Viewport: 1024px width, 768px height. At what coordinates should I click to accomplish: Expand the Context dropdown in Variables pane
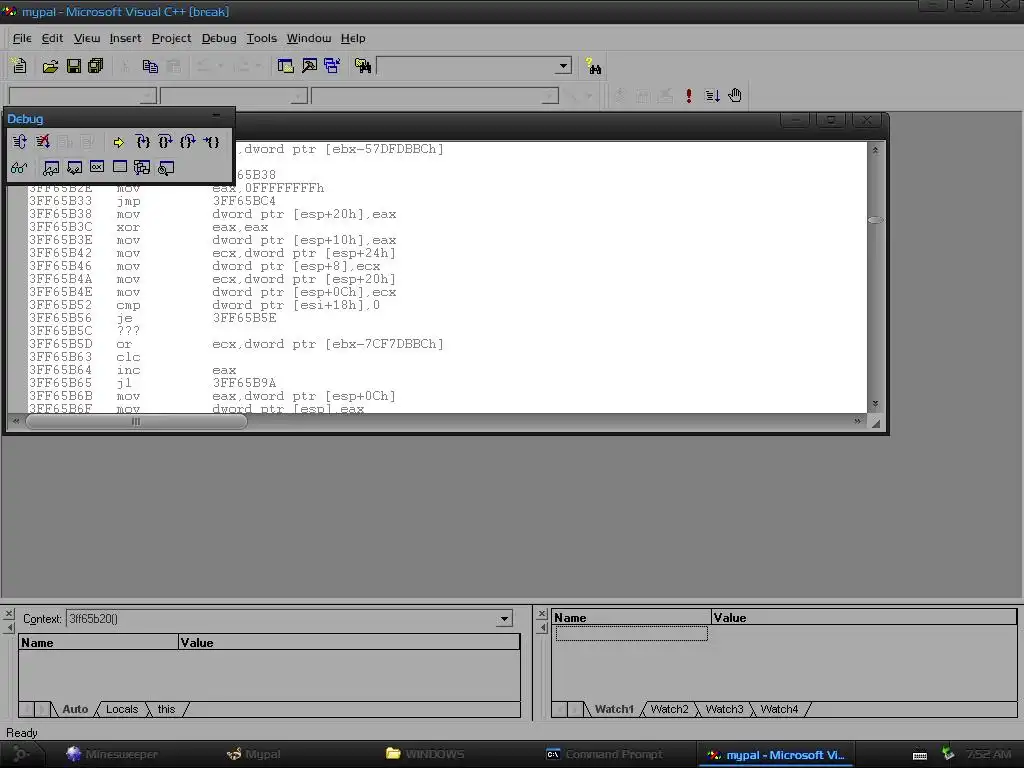(504, 618)
